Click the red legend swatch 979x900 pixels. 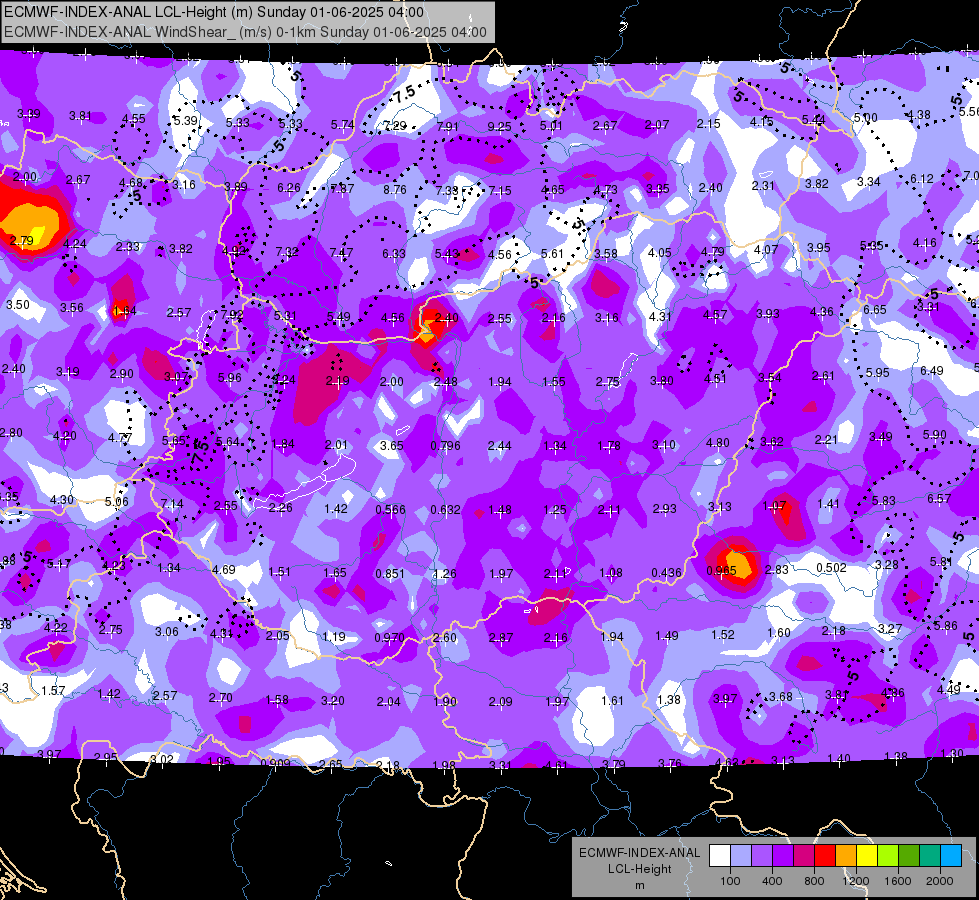coord(825,856)
